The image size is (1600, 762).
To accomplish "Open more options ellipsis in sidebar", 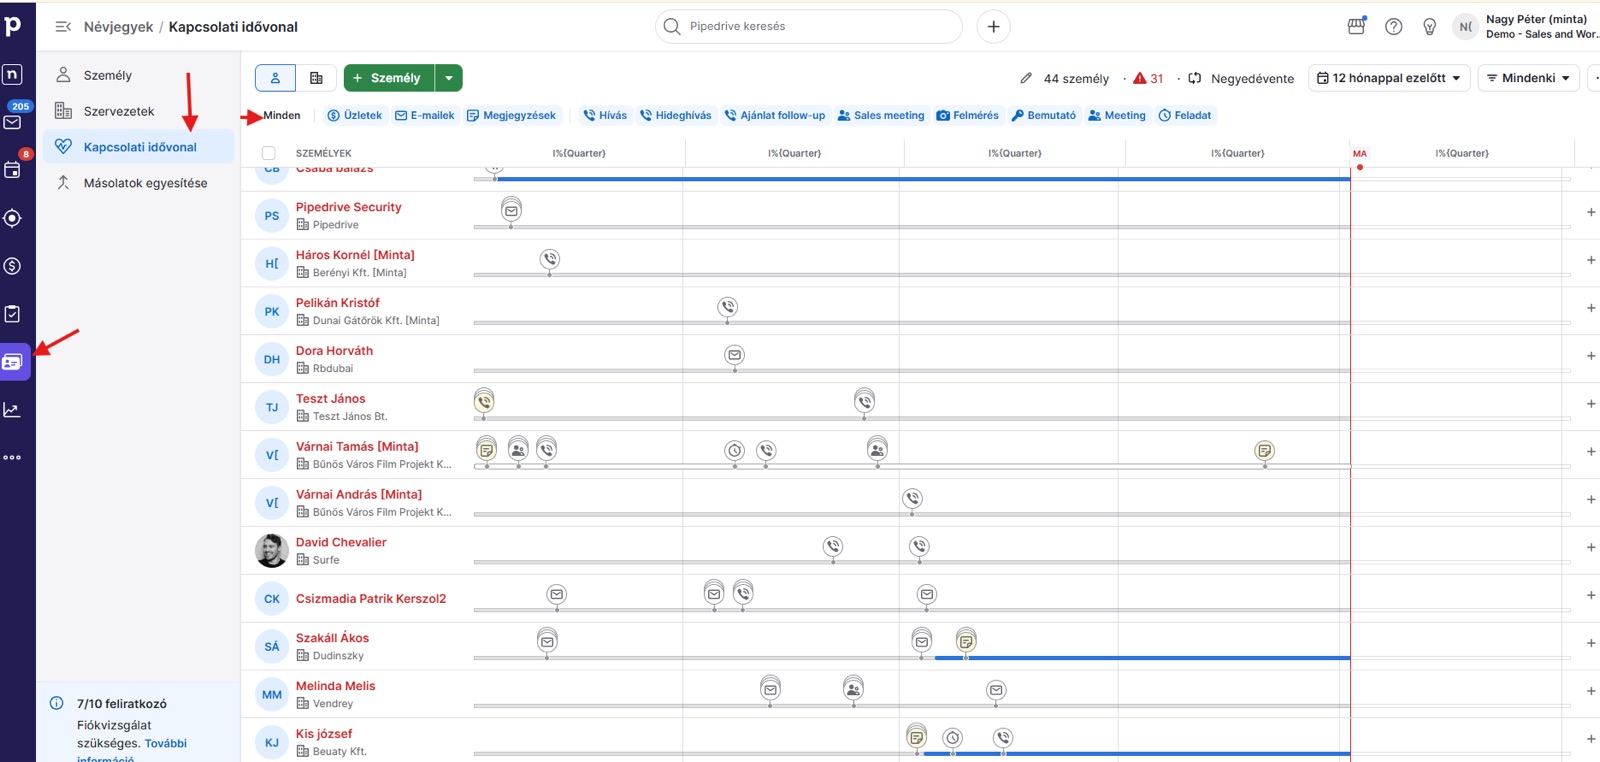I will click(x=13, y=457).
